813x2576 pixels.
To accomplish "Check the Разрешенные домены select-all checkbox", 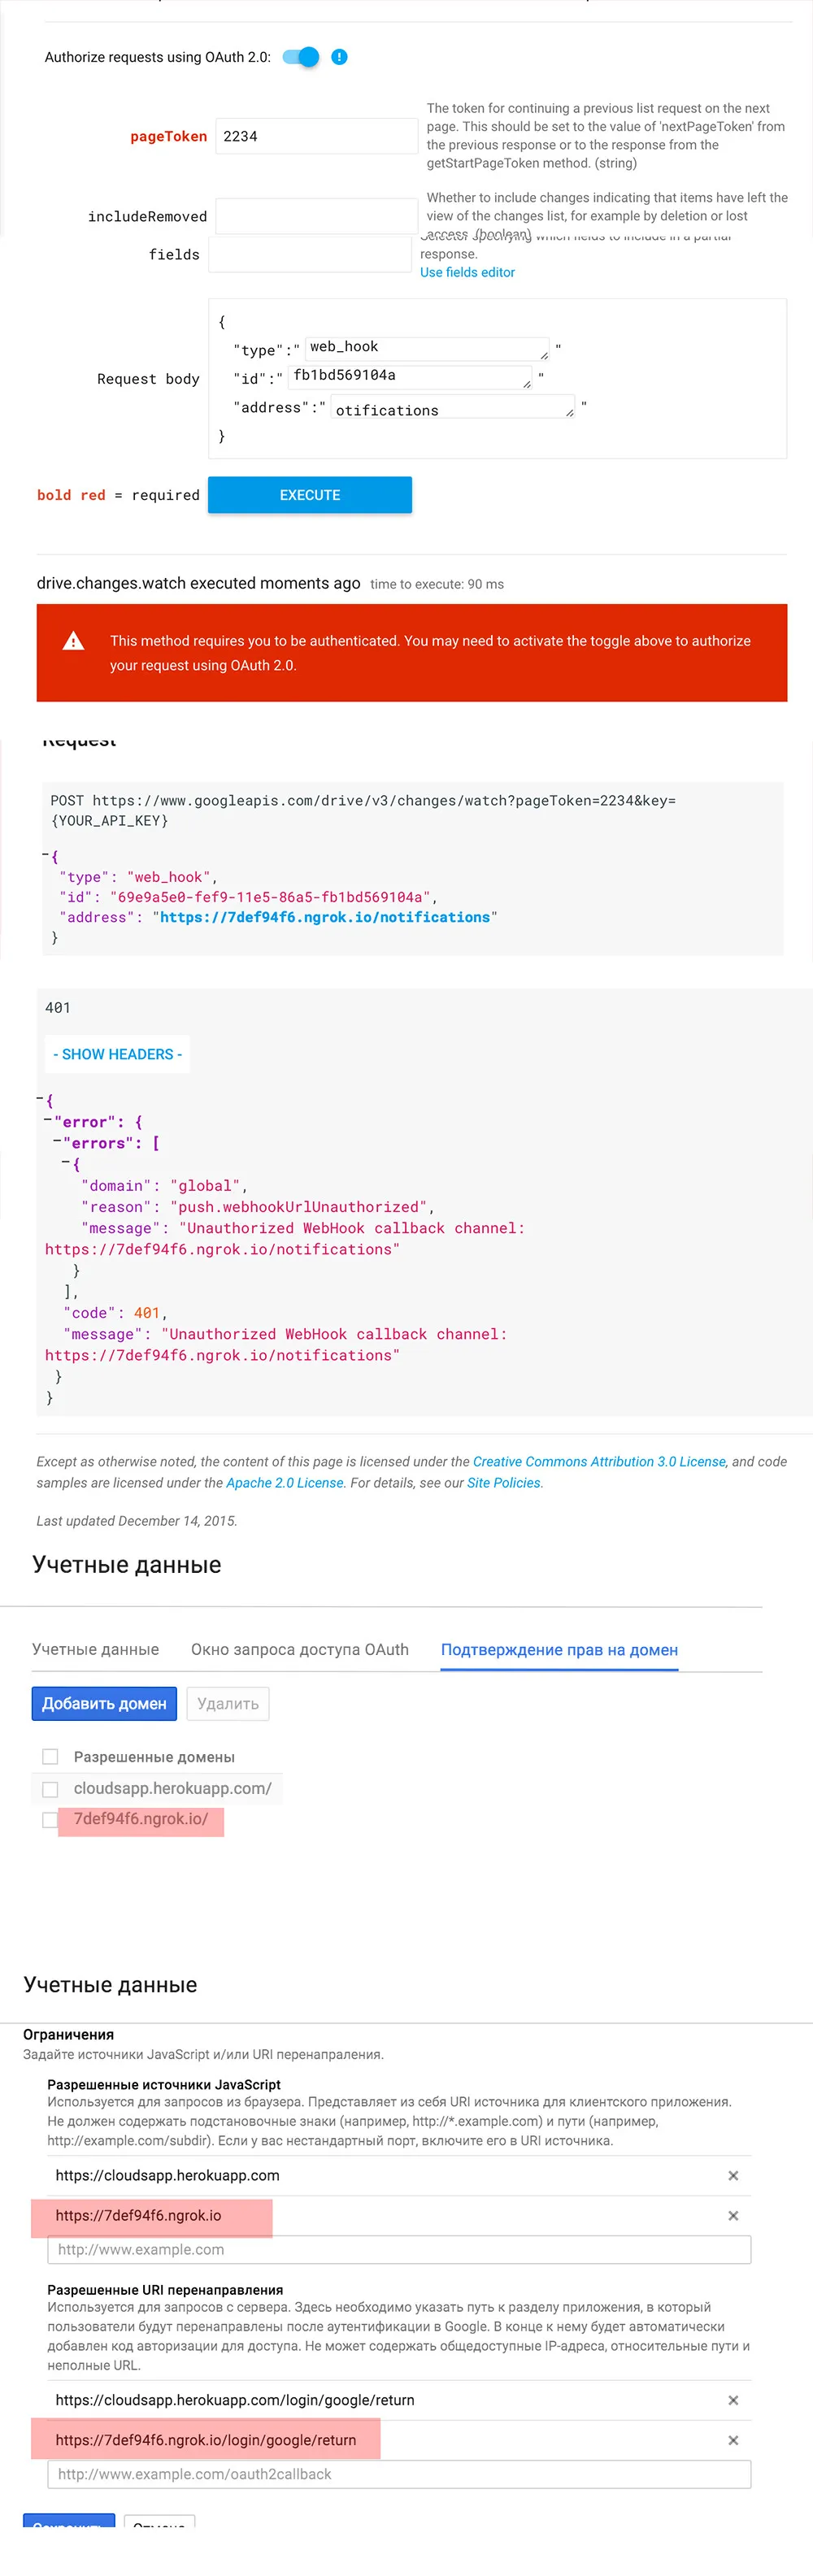I will pyautogui.click(x=50, y=1757).
